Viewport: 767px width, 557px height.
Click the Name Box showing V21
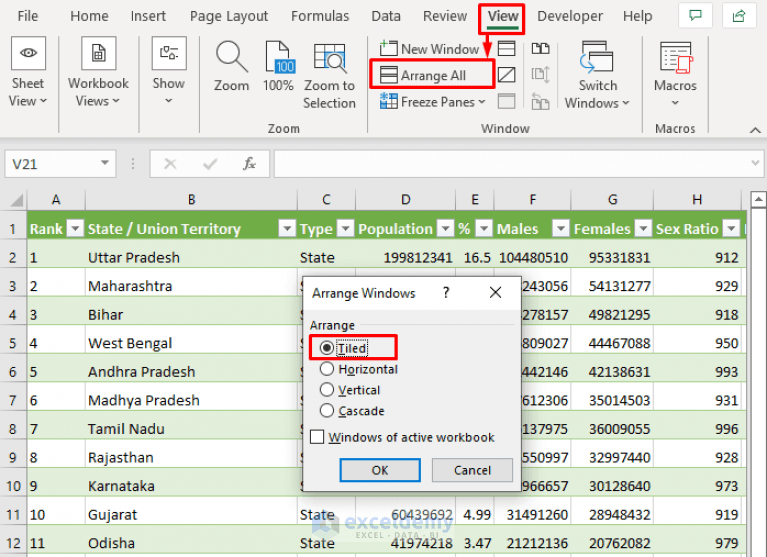tap(51, 164)
